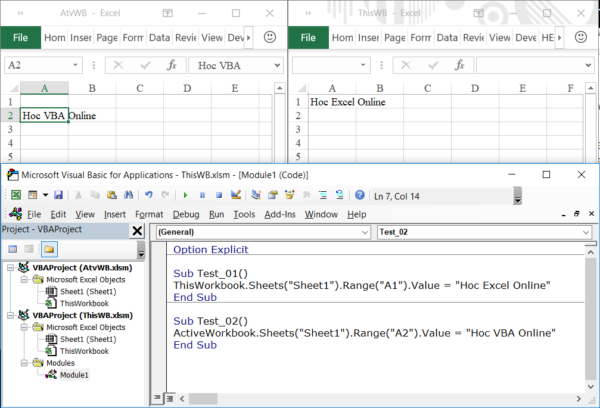The width and height of the screenshot is (600, 408).
Task: Open the Window menu
Action: click(321, 214)
